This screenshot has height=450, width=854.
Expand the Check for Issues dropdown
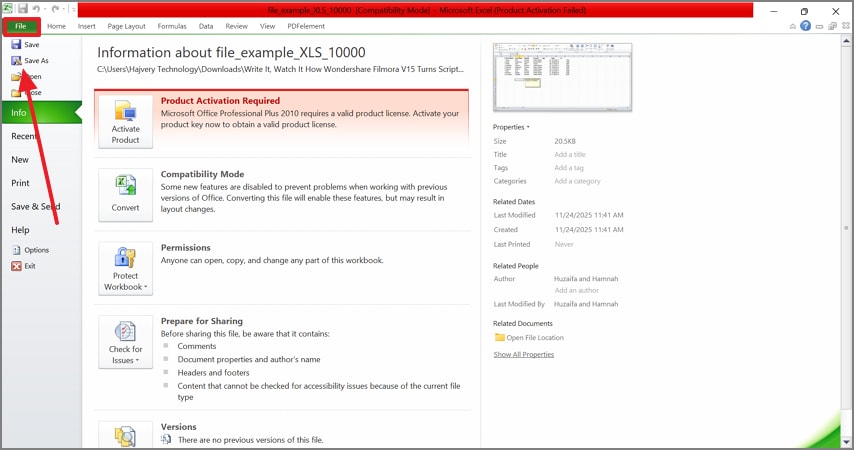click(x=125, y=342)
